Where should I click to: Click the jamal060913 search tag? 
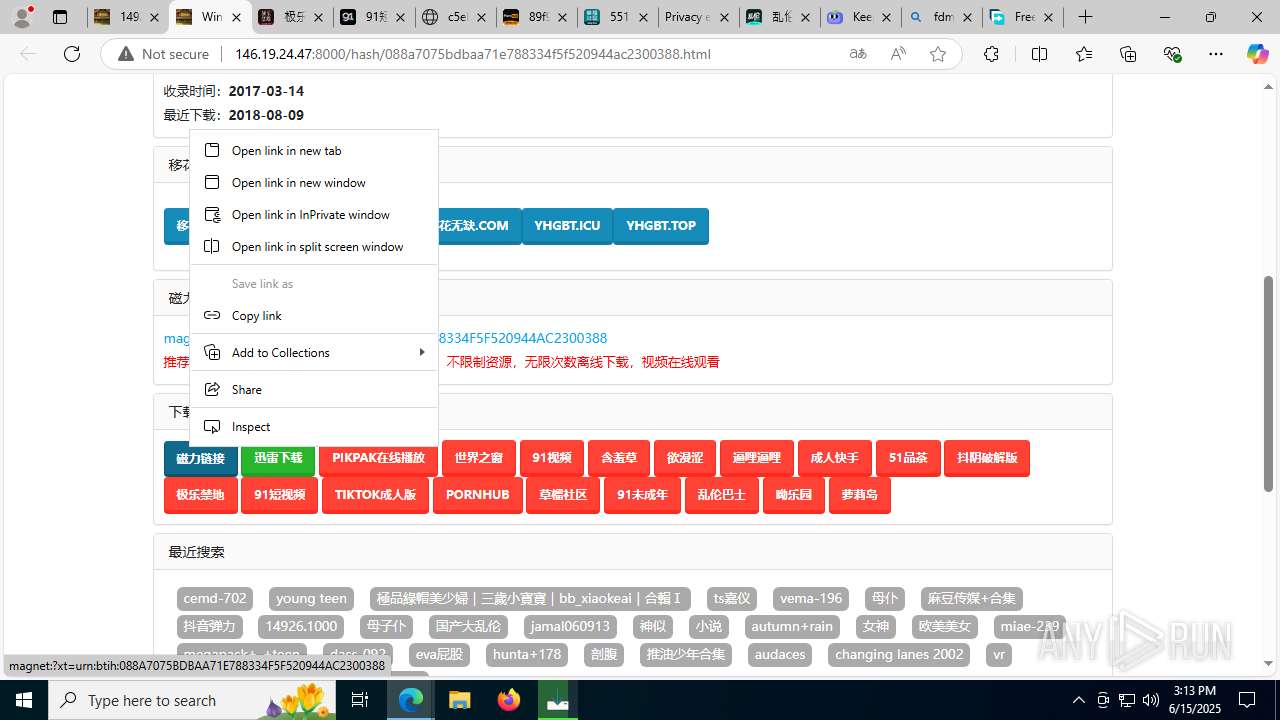(x=570, y=626)
